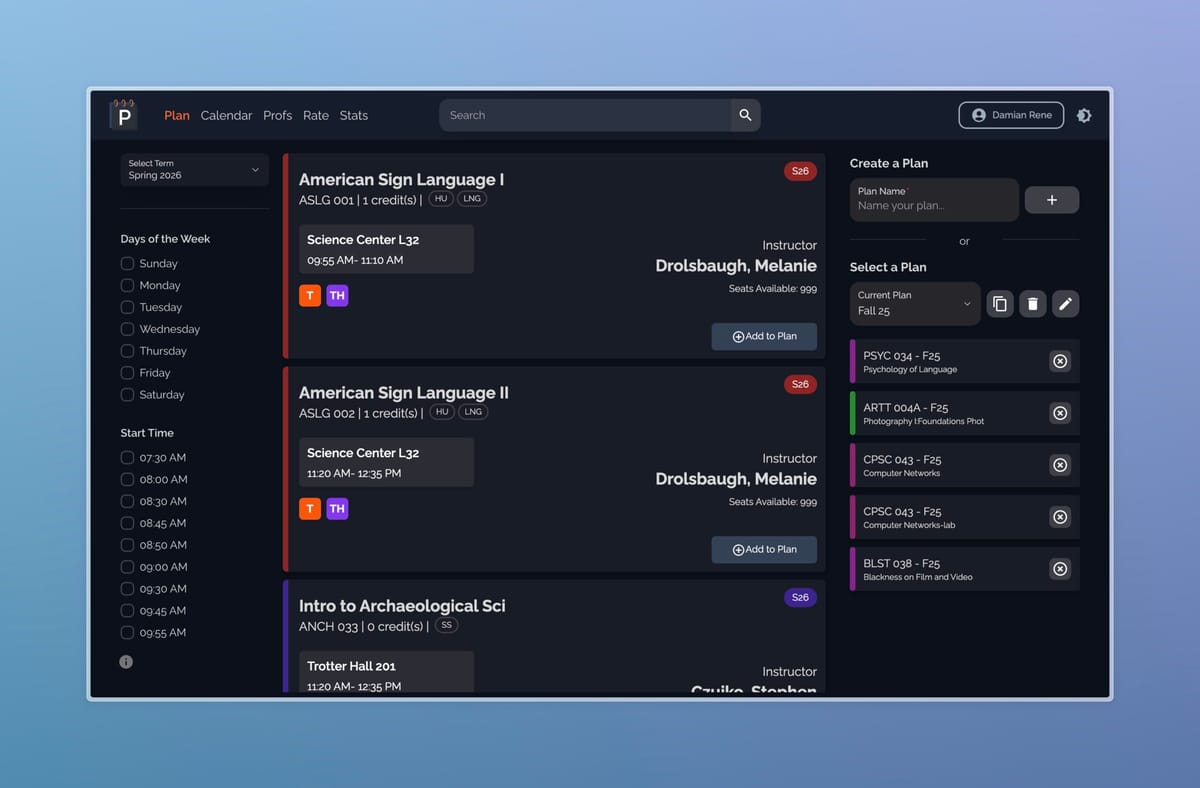Click the search magnifier icon

coord(745,115)
